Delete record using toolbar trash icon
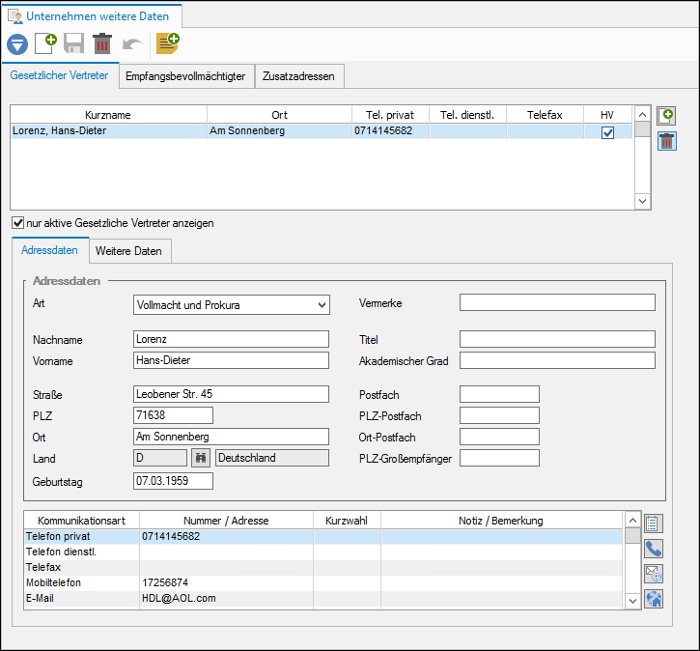Image resolution: width=700 pixels, height=651 pixels. tap(102, 43)
